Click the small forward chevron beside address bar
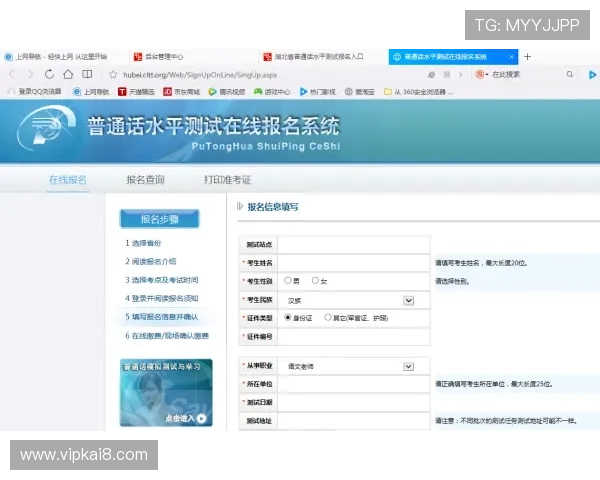This screenshot has height=480, width=600. pyautogui.click(x=461, y=75)
